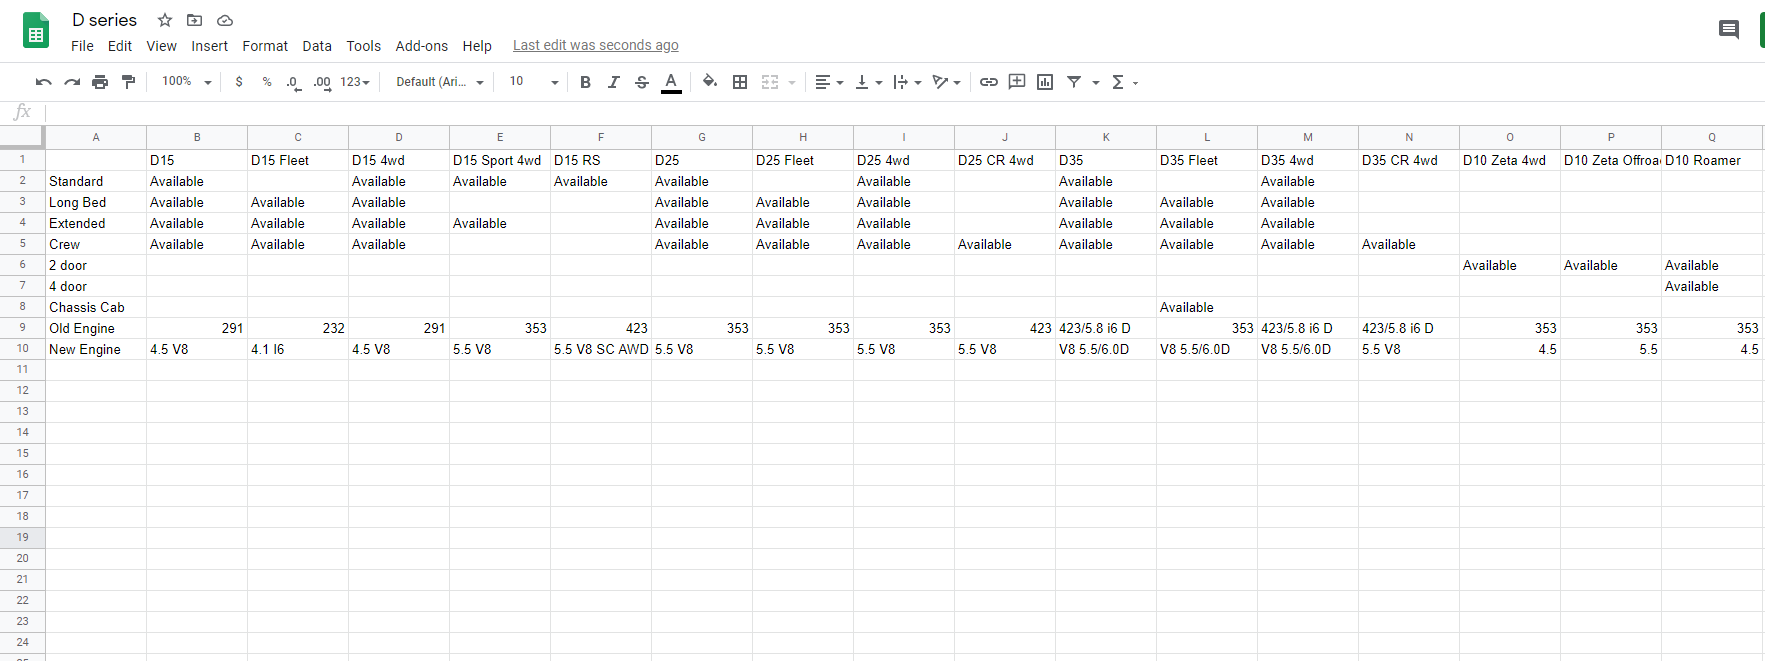Click the select-all corner box

22,137
